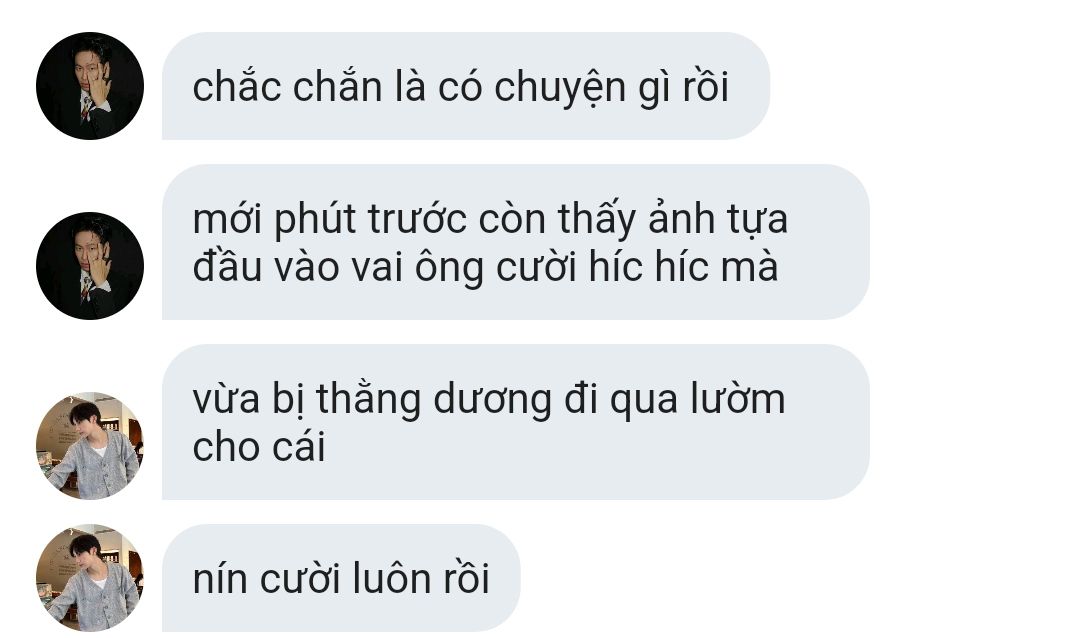Click the text "cho cái" in third message
Screen dimensions: 1080x638
258,446
